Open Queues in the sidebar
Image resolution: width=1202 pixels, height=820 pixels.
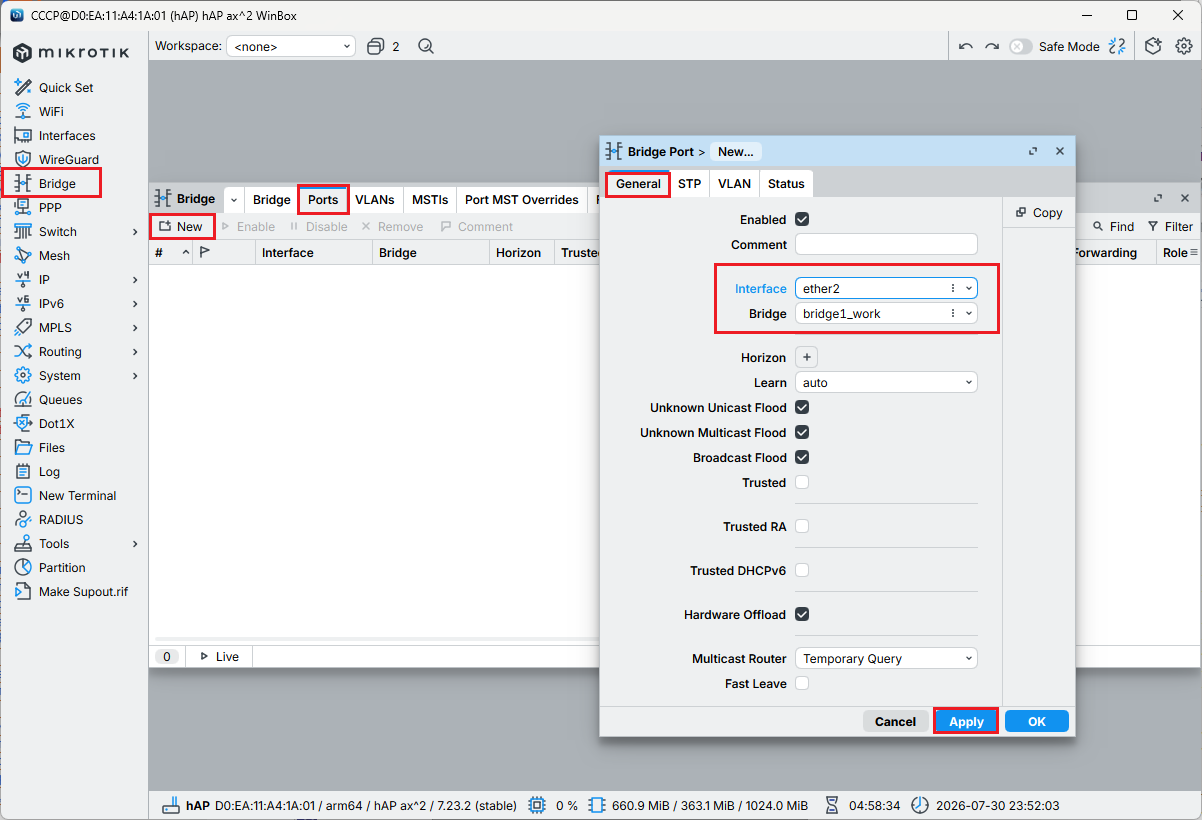click(60, 399)
